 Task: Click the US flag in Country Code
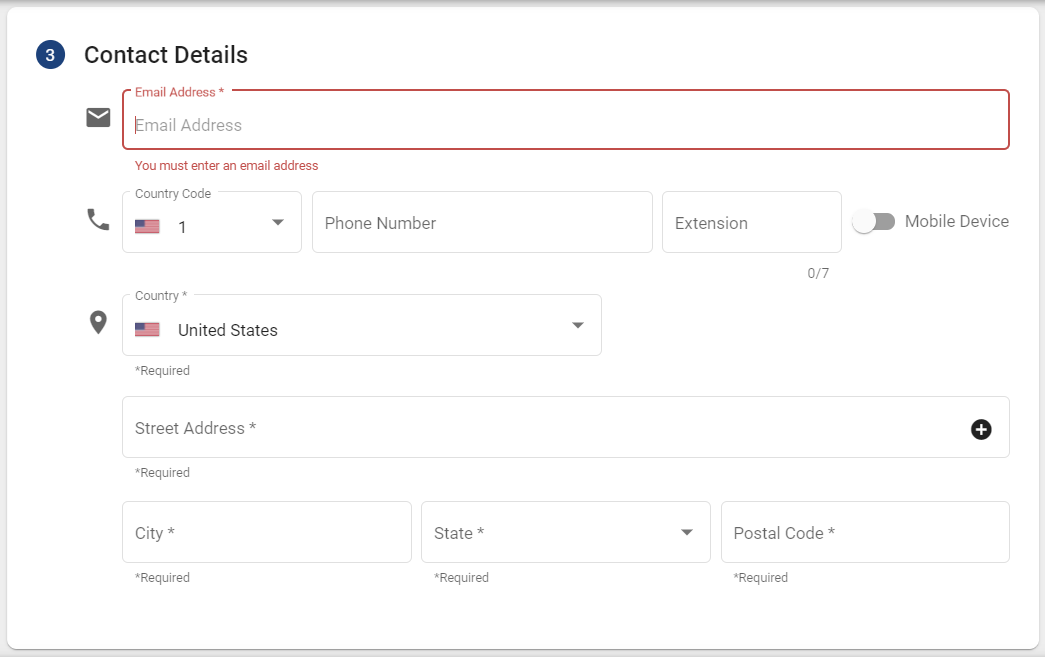click(x=147, y=227)
